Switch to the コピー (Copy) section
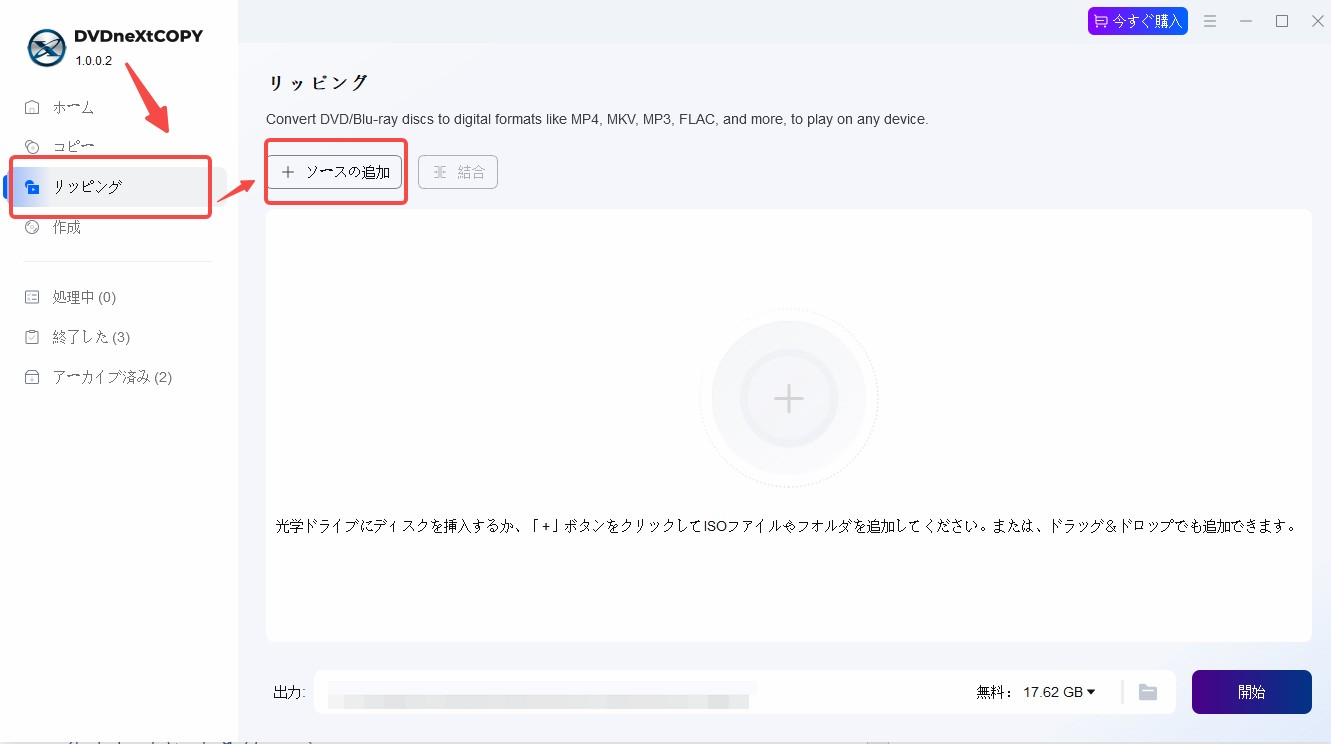 point(73,147)
